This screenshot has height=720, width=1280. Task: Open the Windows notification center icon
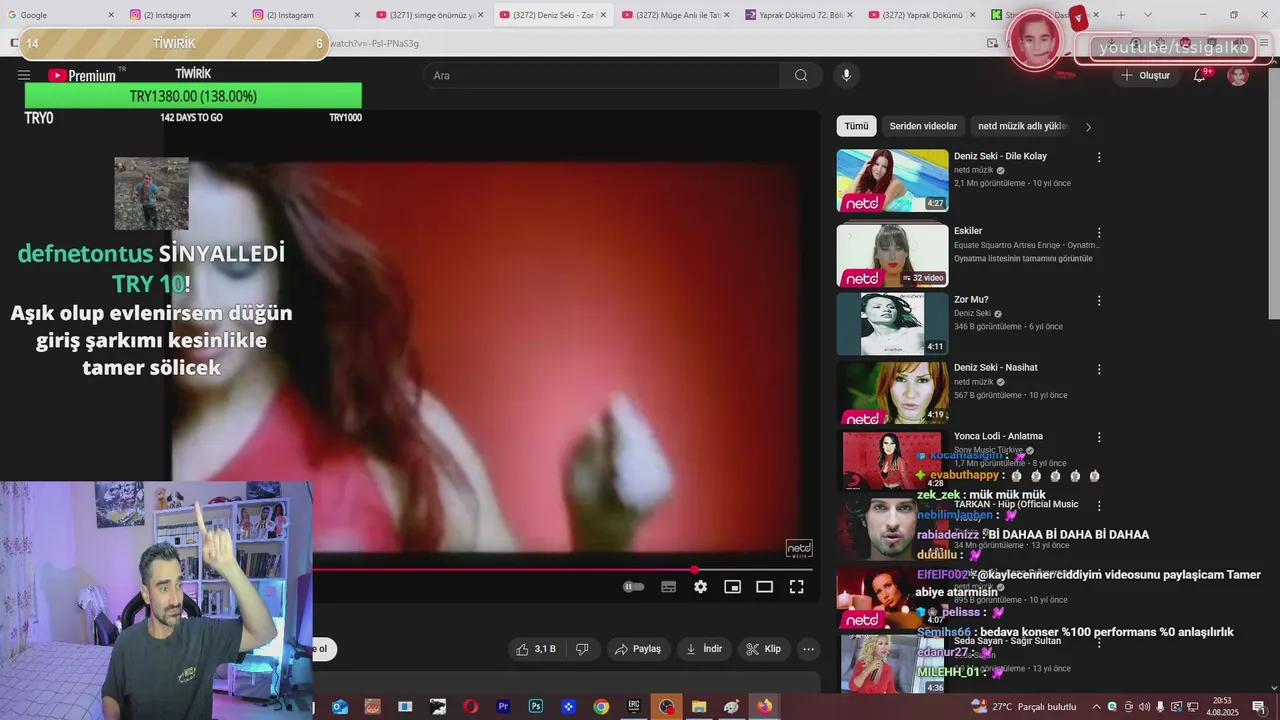[x=1258, y=706]
